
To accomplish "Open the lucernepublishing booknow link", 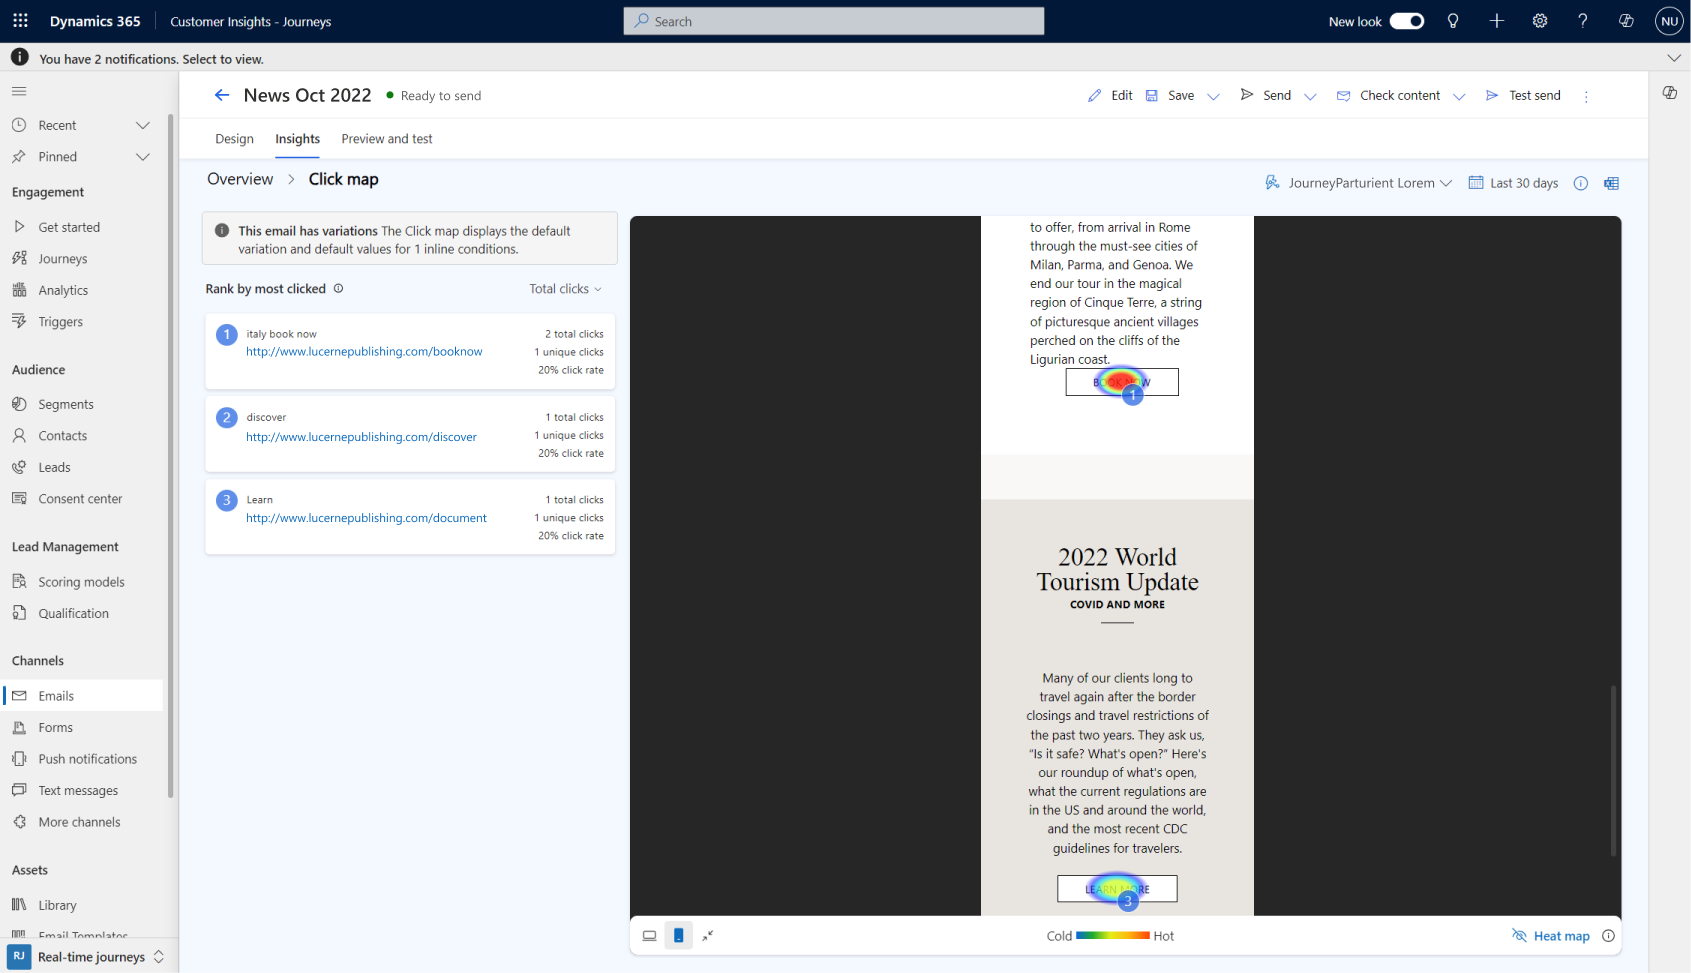I will (x=364, y=352).
